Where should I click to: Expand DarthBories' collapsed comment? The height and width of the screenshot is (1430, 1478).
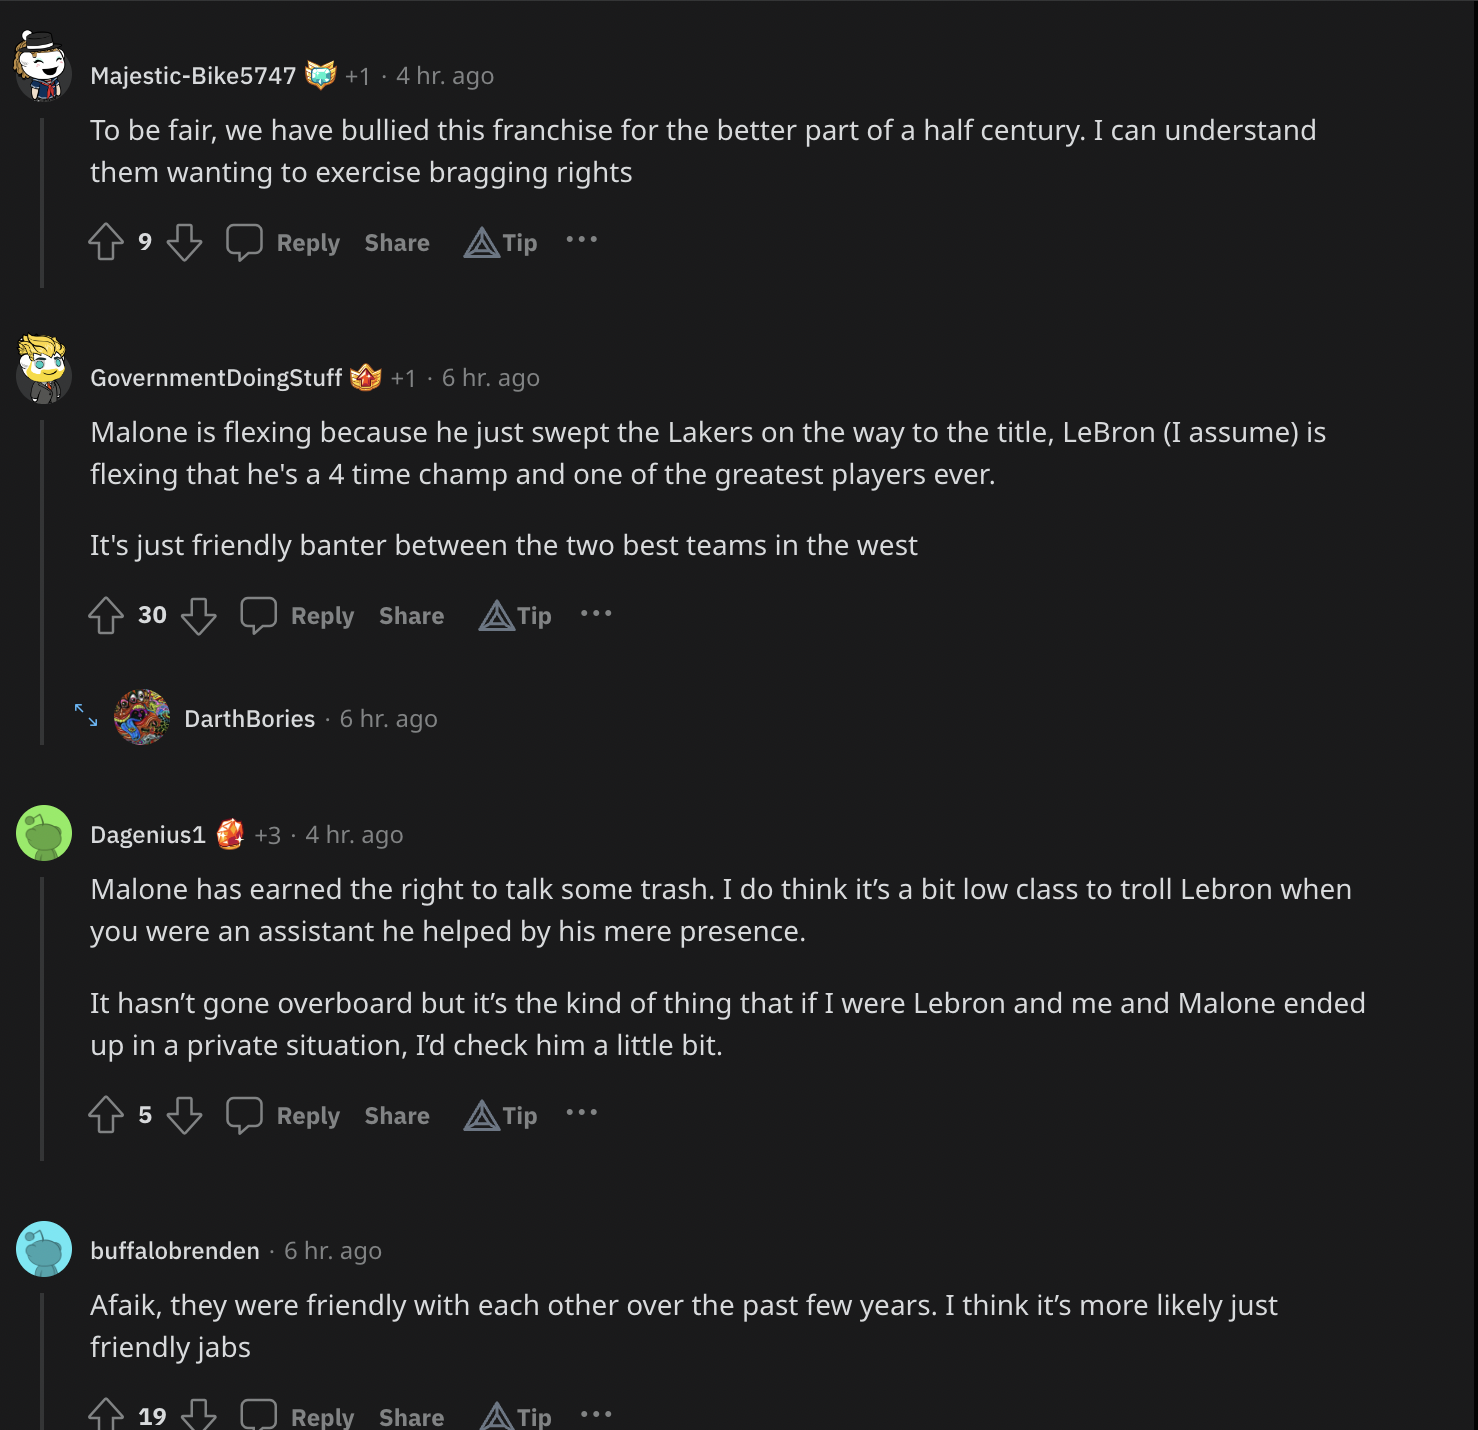[86, 715]
